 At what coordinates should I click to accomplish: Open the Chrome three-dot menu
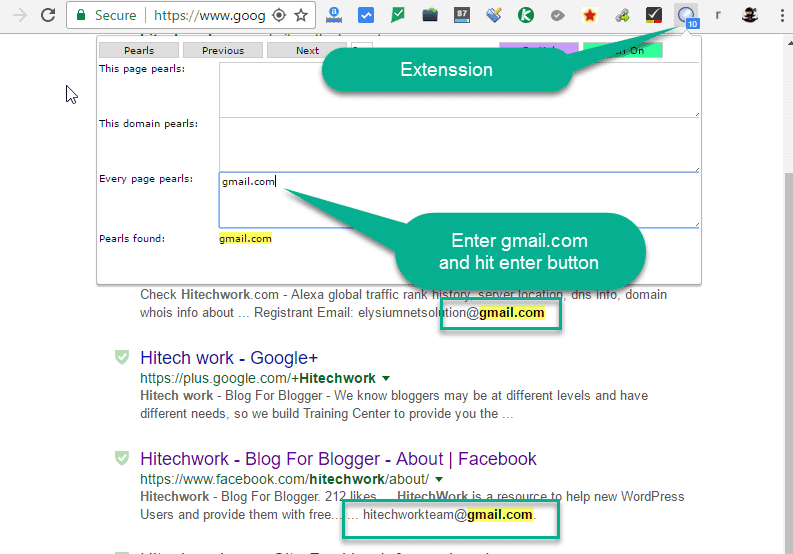[782, 15]
